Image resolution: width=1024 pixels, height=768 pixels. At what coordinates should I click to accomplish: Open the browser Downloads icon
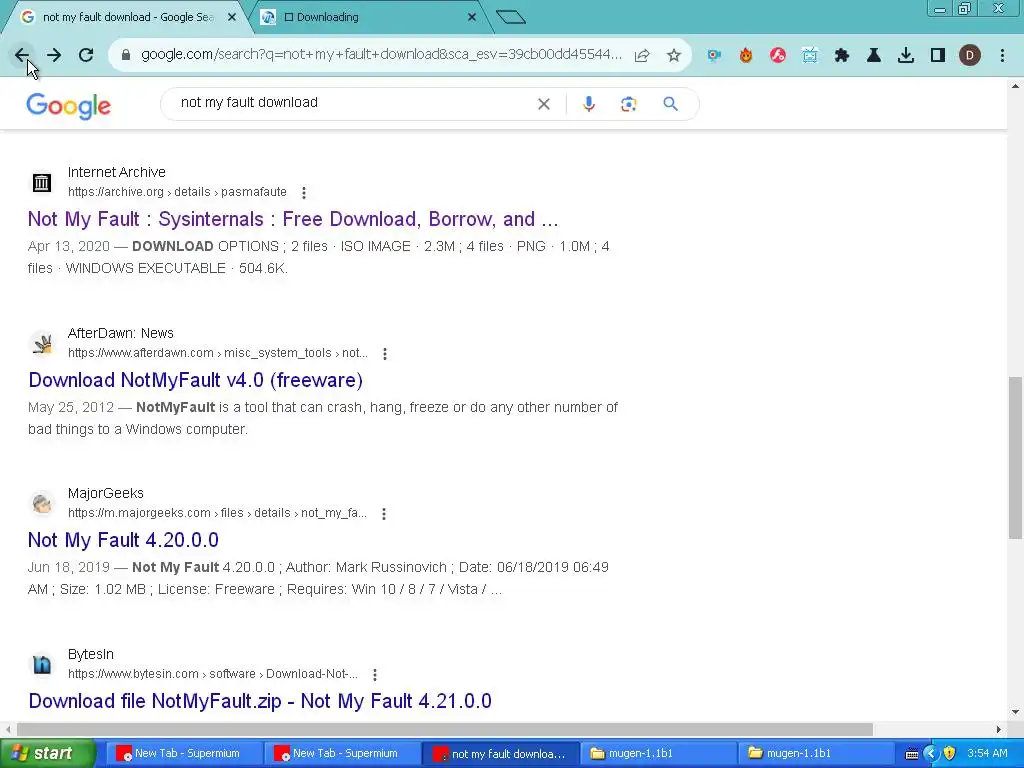click(x=906, y=56)
